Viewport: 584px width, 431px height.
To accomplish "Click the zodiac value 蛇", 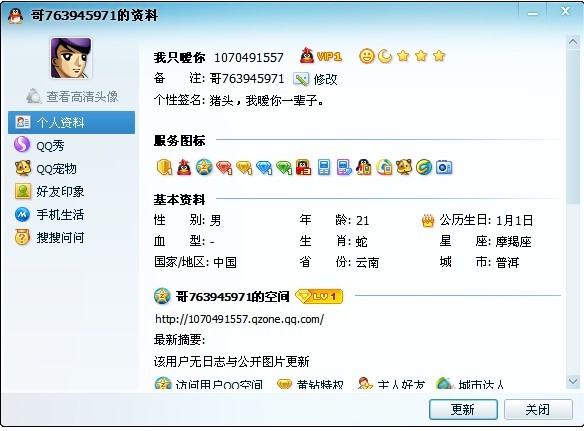I will click(361, 241).
